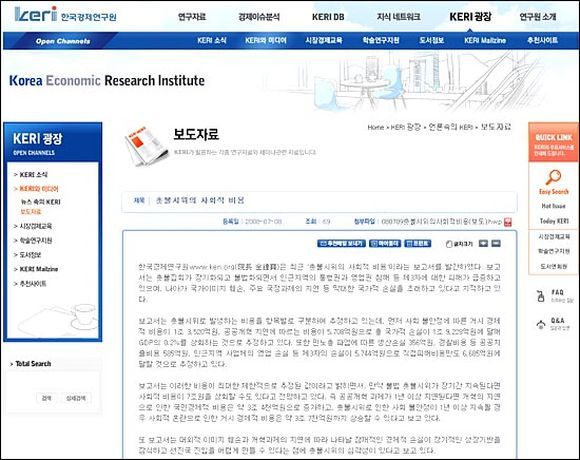Screen dimensions: 580x460
Task: Open 시장경제교육 in the quick link panel
Action: click(554, 237)
